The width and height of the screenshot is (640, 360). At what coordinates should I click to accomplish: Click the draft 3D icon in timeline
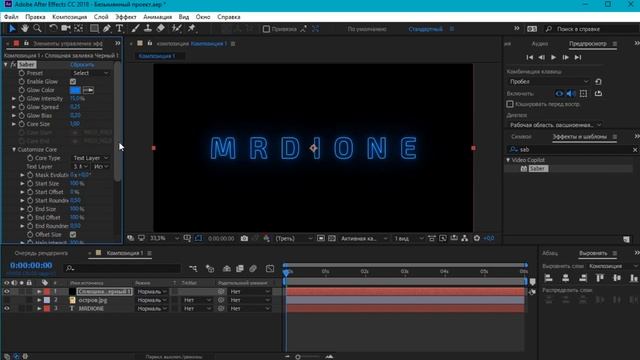pos(210,269)
